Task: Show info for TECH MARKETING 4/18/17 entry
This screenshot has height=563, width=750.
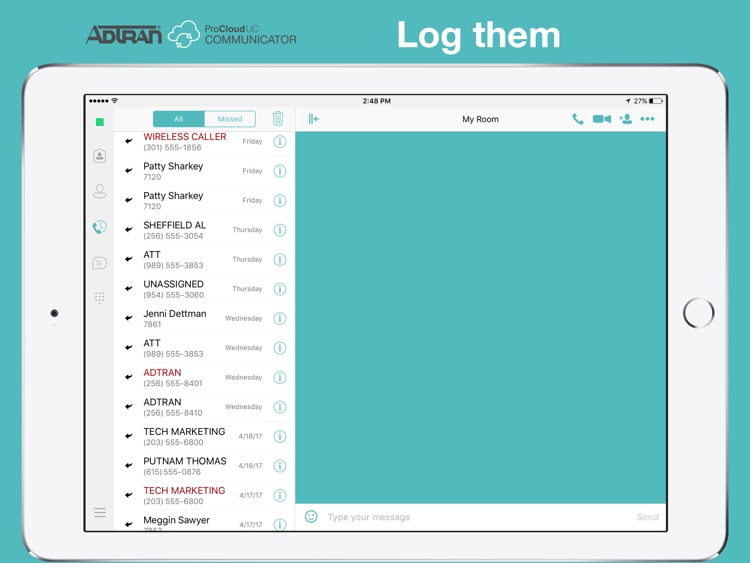Action: tap(280, 436)
